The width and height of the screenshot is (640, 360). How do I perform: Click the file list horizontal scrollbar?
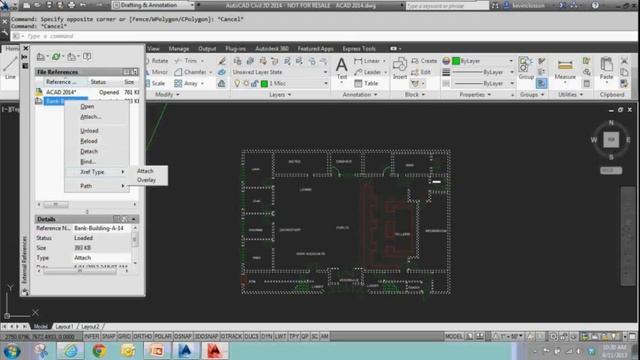[87, 204]
